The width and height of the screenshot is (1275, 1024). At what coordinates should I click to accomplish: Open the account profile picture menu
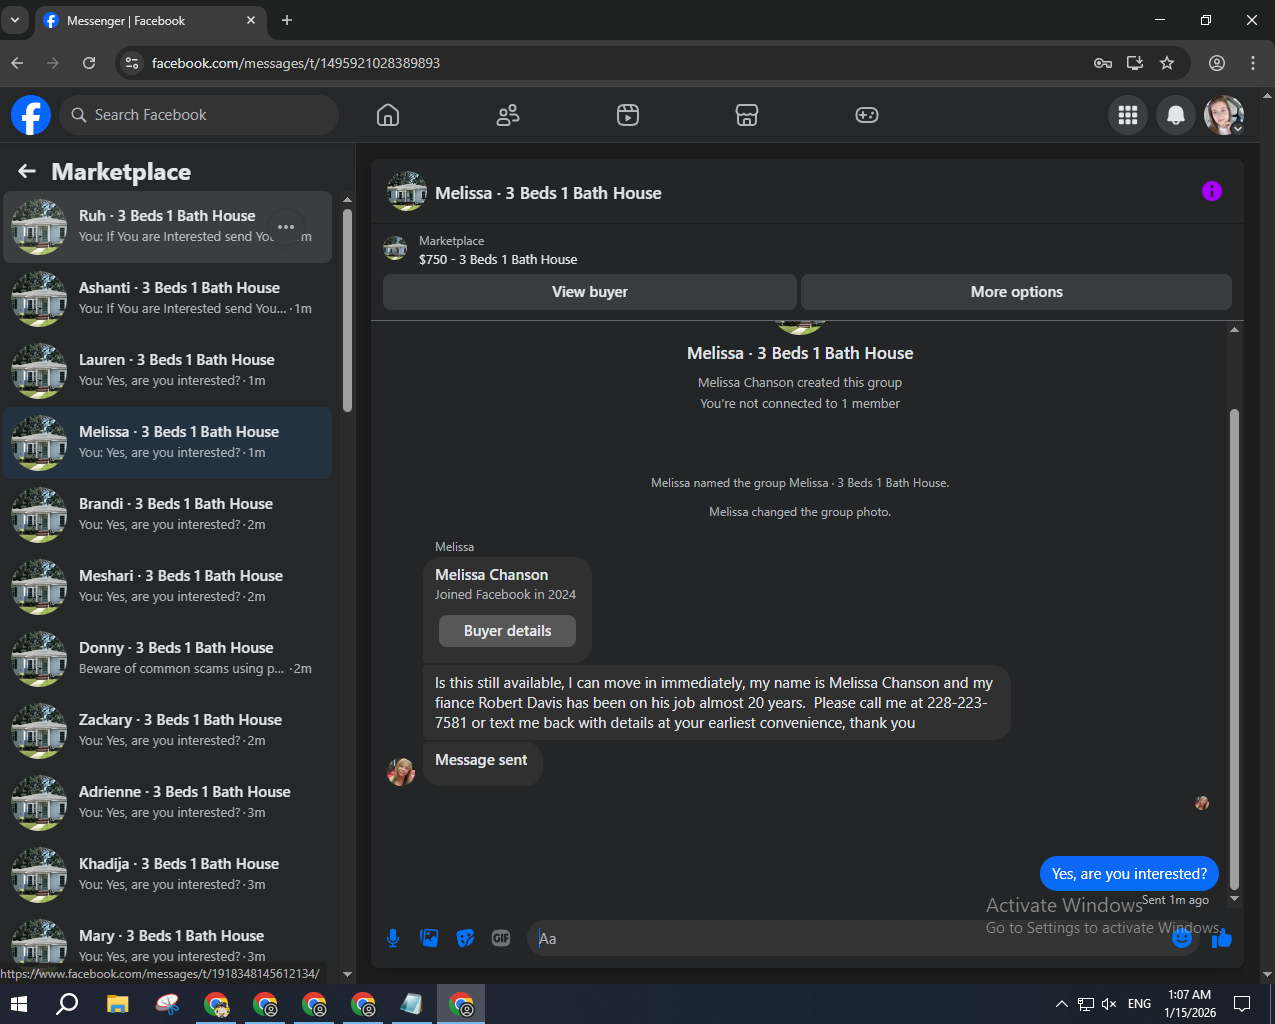(x=1224, y=115)
